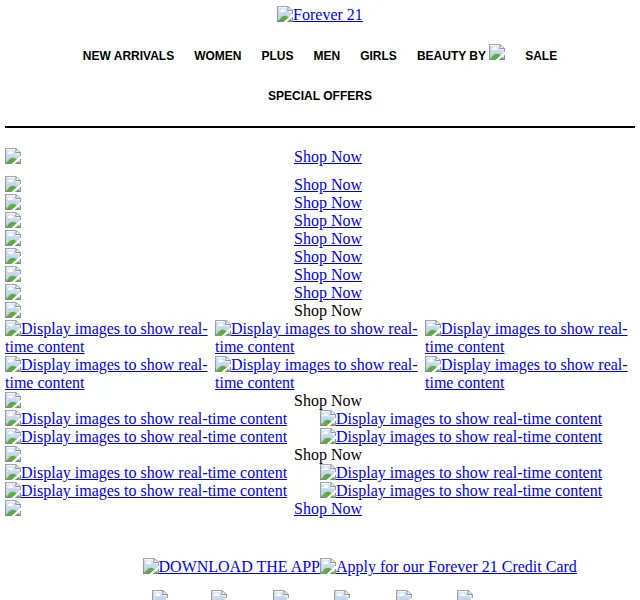Screen dimensions: 640x600
Task: Open the Forever 21 logo link
Action: click(x=320, y=15)
